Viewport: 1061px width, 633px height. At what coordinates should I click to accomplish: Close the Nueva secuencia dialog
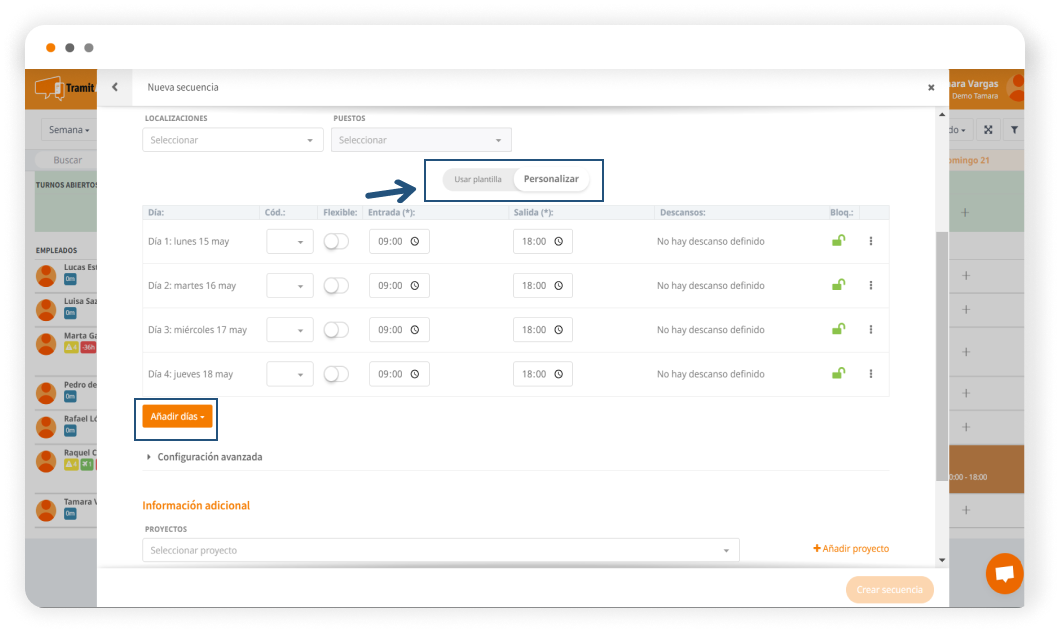930,88
